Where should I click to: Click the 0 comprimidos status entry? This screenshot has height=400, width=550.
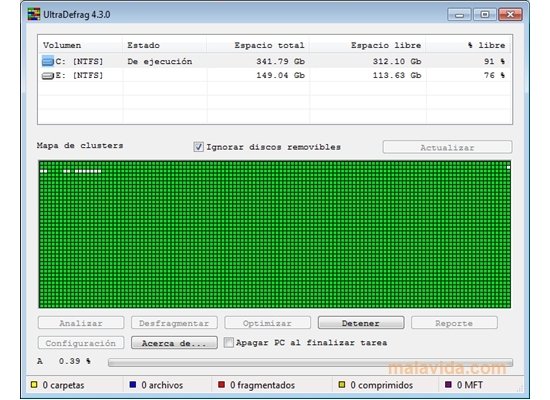[x=376, y=385]
